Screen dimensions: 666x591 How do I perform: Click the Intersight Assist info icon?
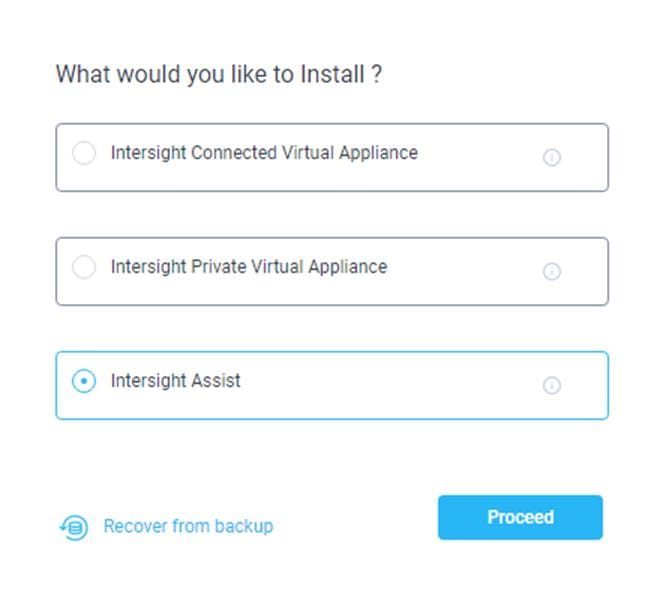pos(551,385)
